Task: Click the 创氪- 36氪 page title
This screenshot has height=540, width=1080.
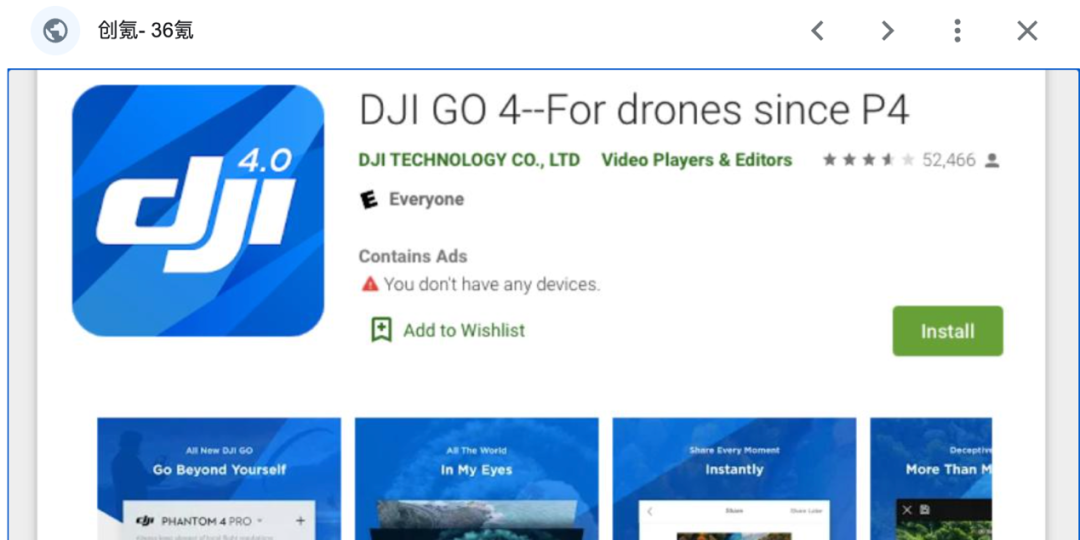Action: click(145, 30)
